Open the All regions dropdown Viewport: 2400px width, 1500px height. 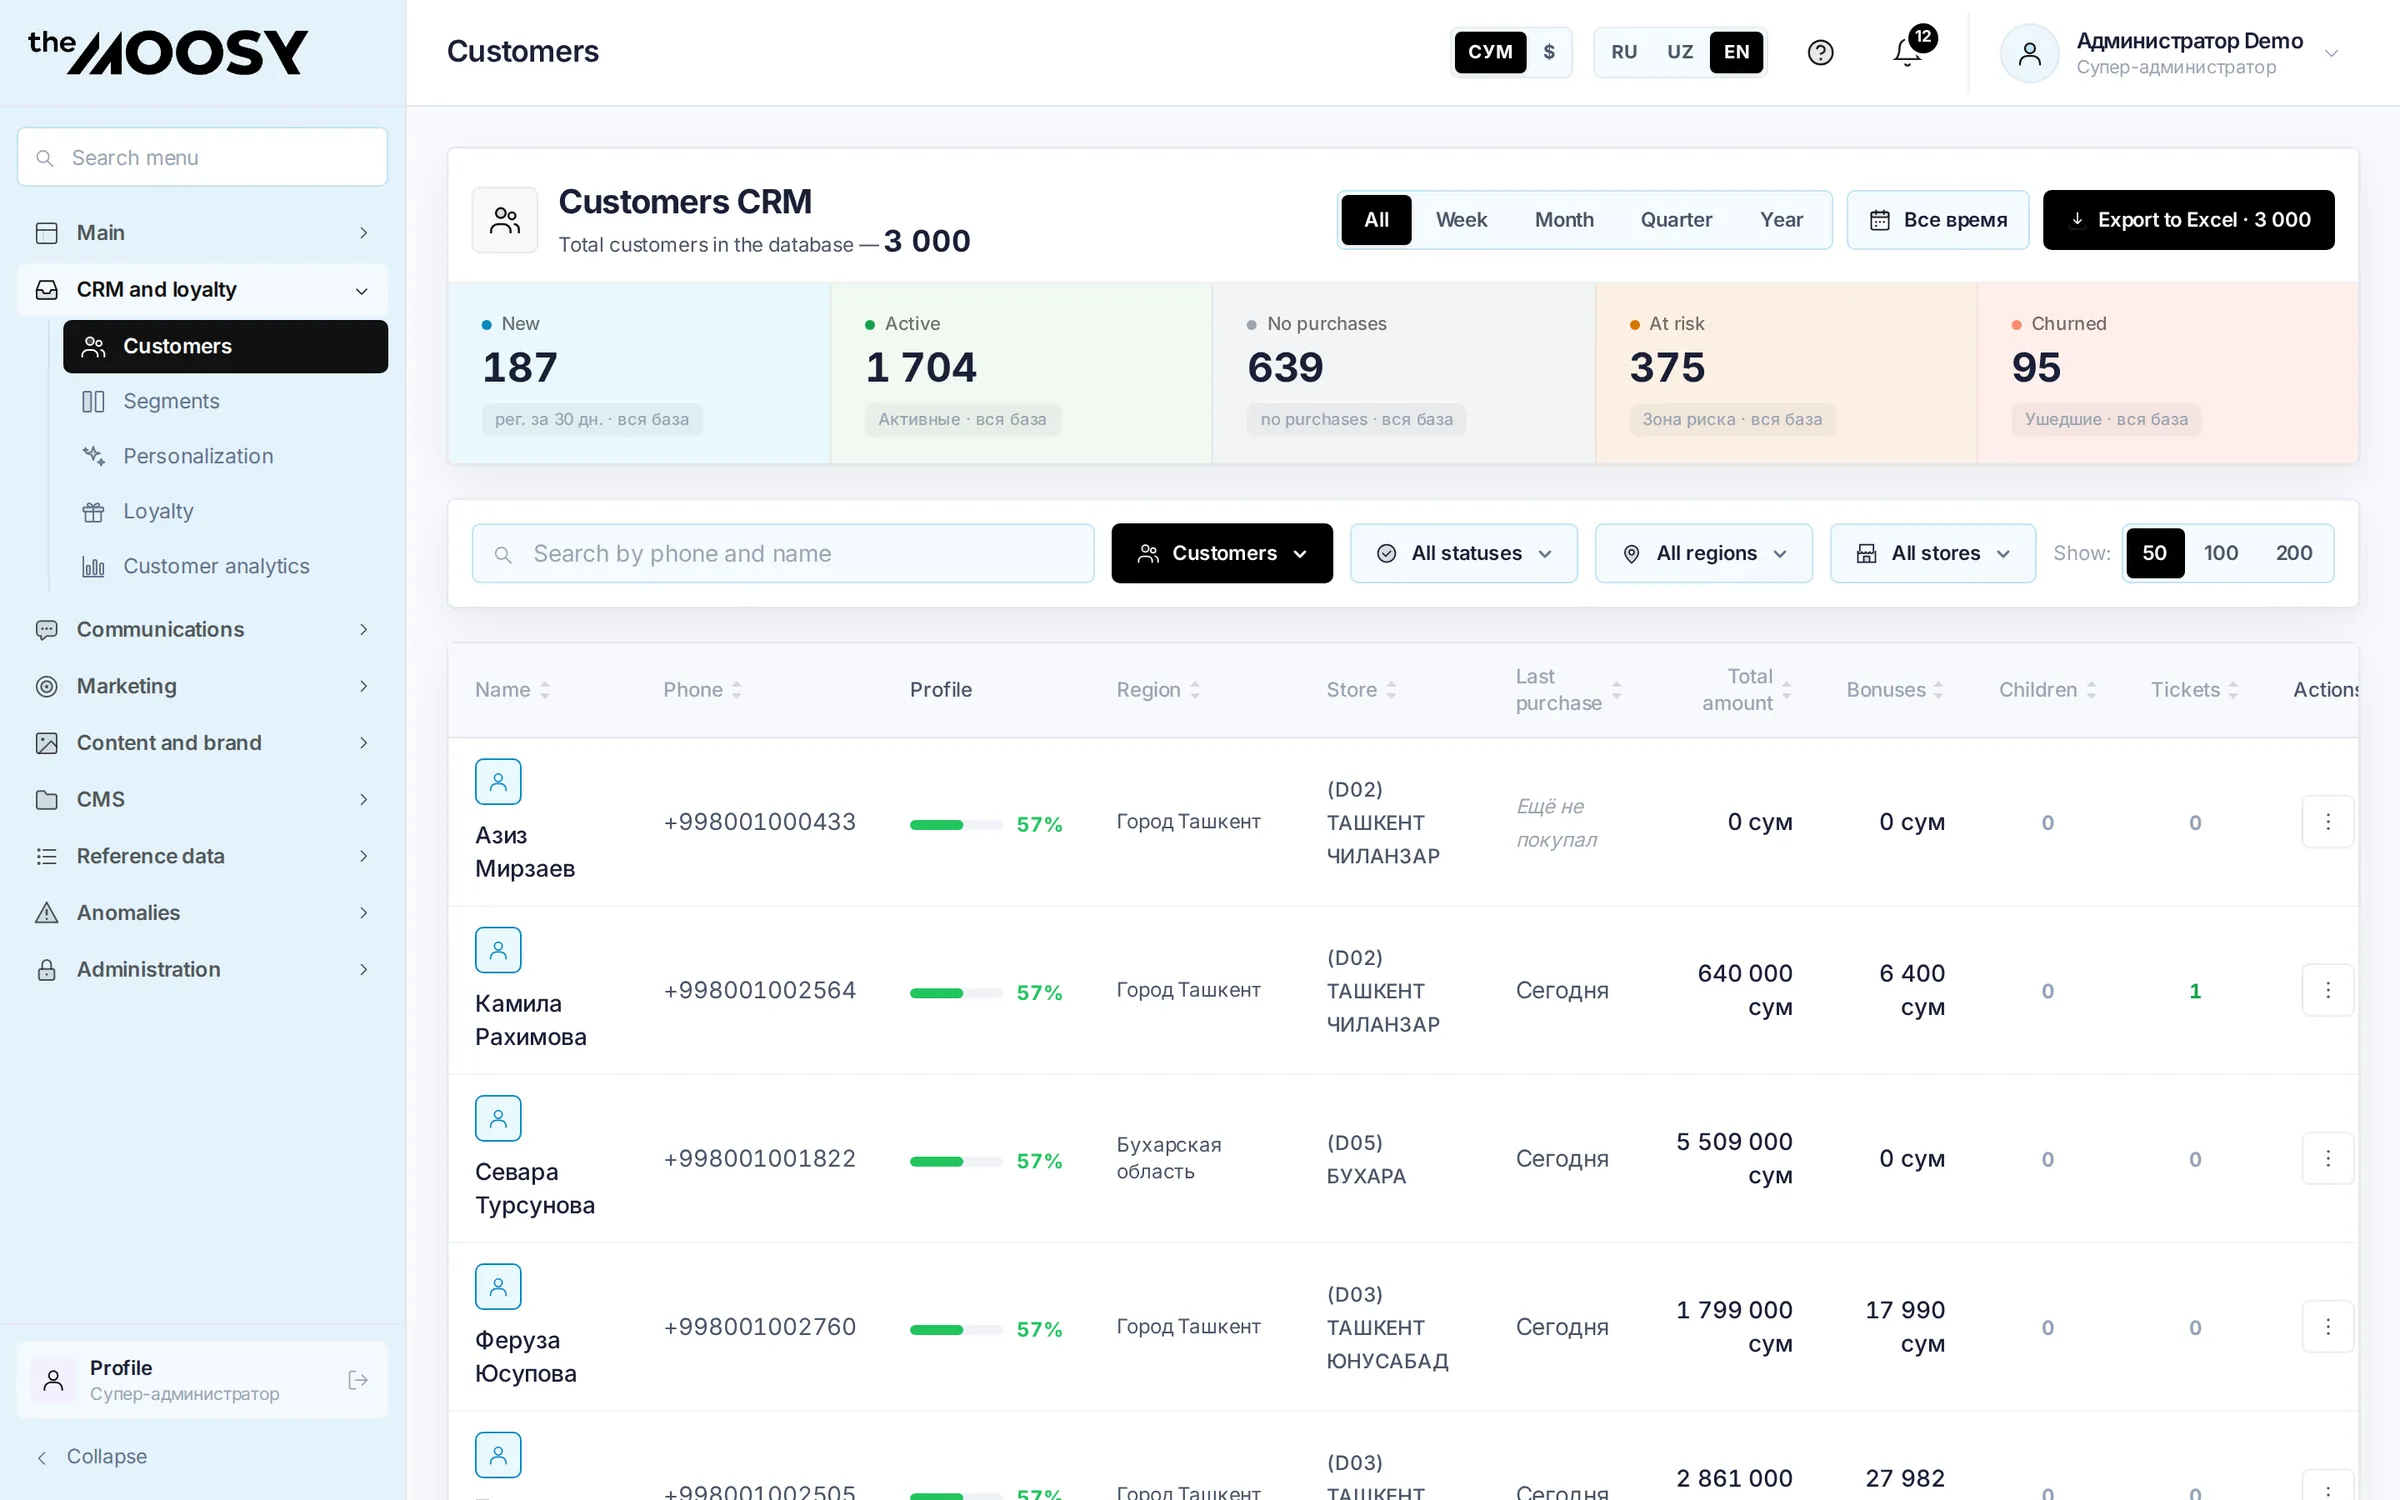coord(1703,553)
